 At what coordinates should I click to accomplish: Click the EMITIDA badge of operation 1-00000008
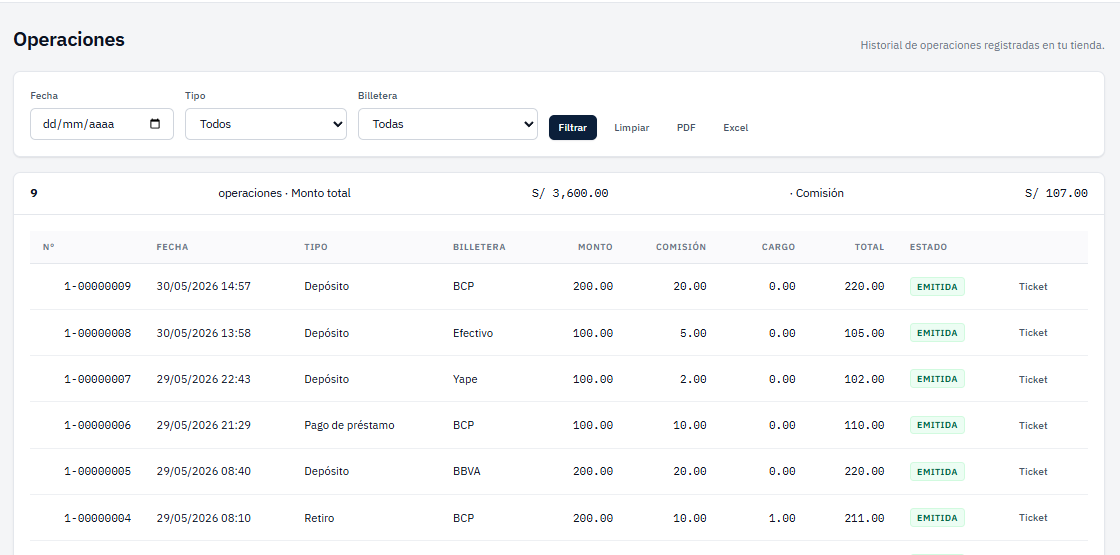pos(937,333)
